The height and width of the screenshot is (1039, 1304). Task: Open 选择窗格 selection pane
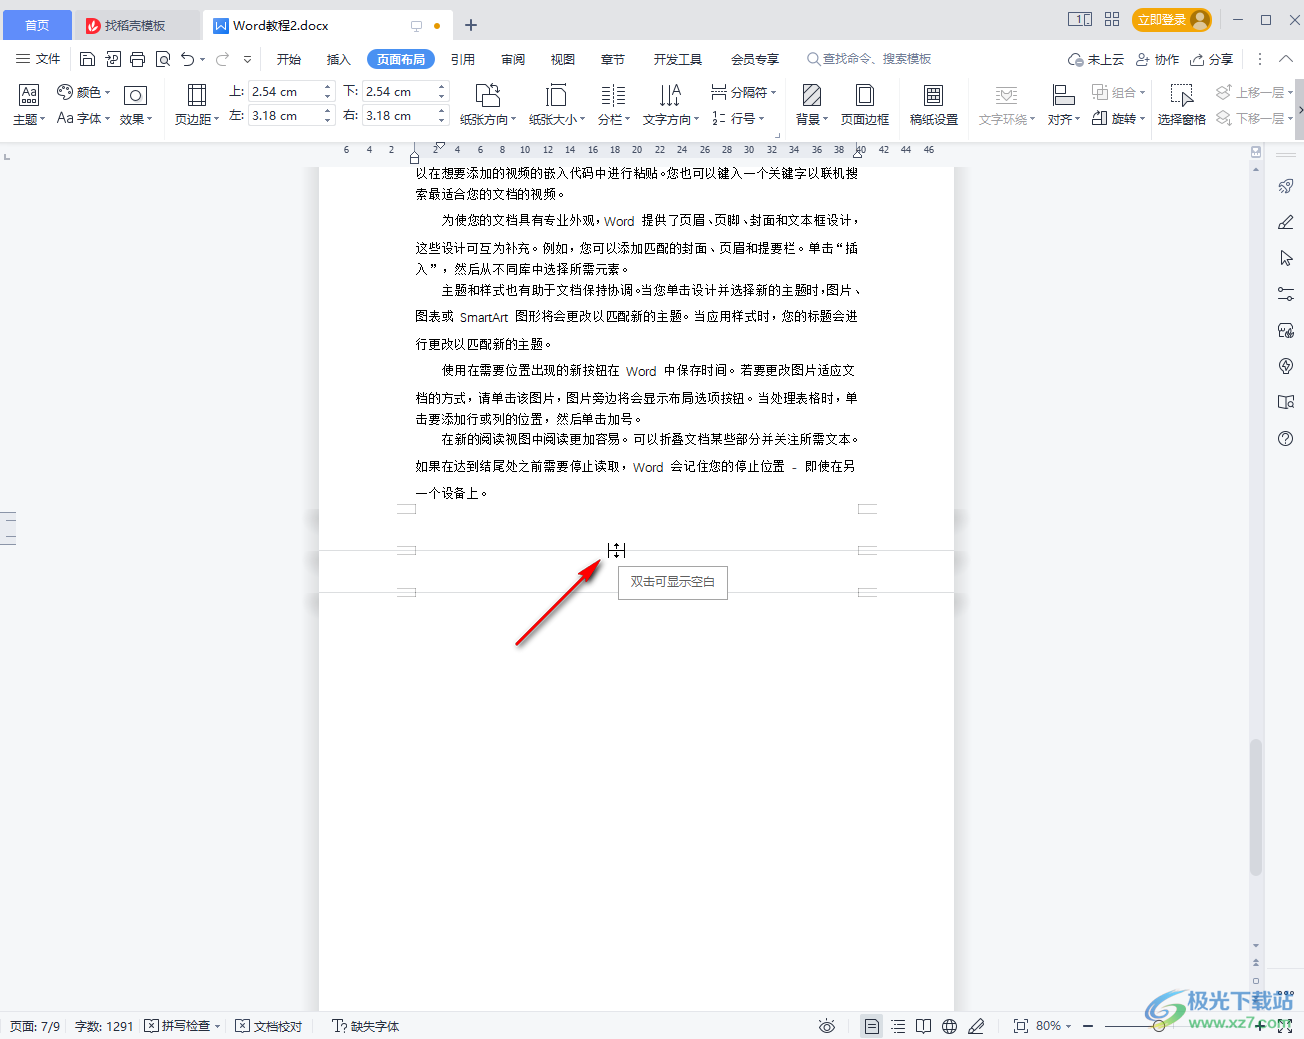pyautogui.click(x=1182, y=105)
